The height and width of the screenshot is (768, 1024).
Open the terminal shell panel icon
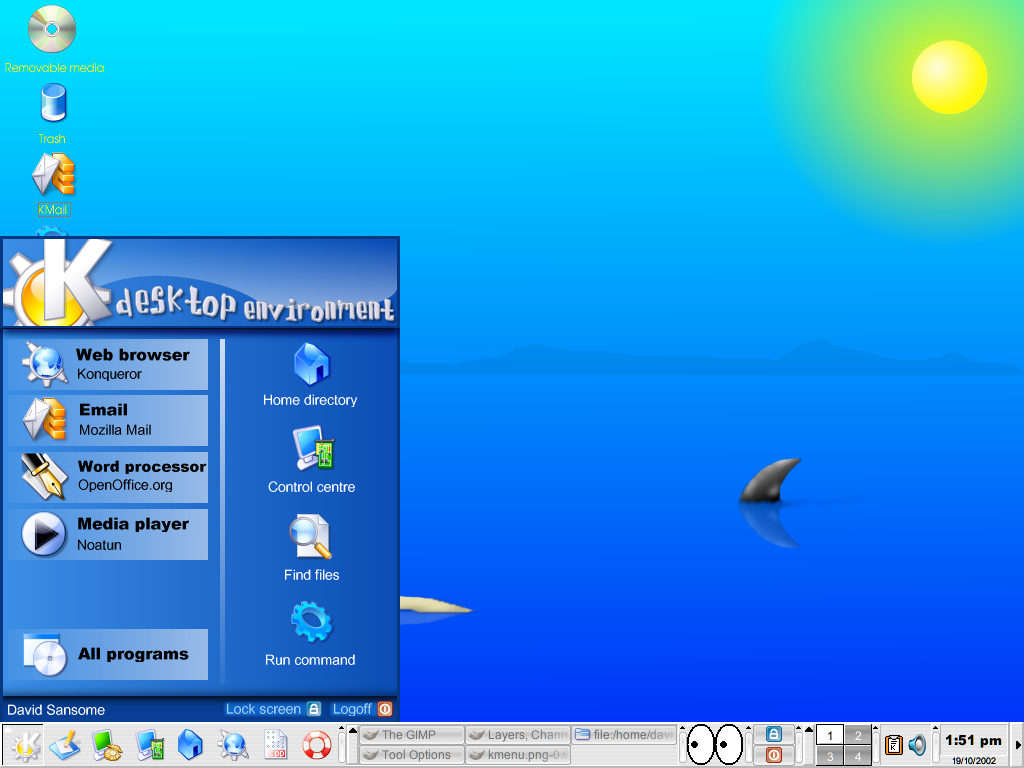(x=106, y=745)
